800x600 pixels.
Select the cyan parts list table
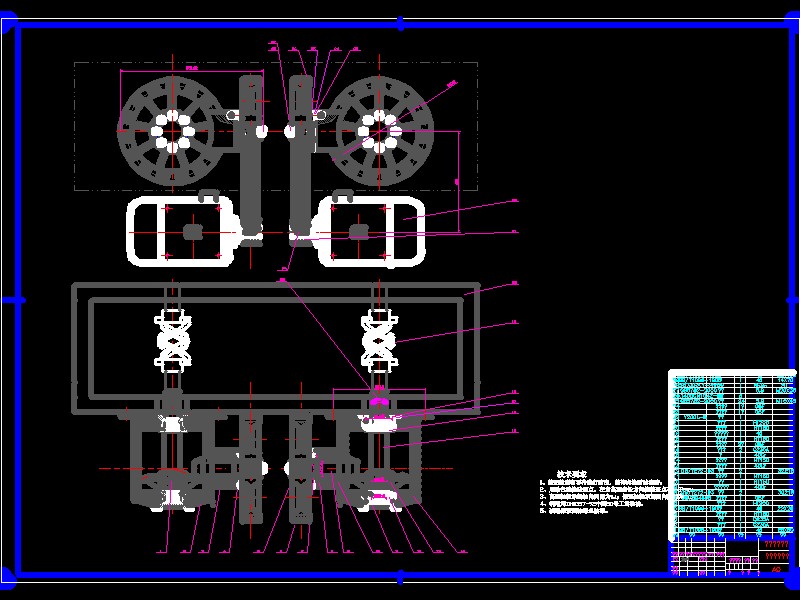(733, 456)
